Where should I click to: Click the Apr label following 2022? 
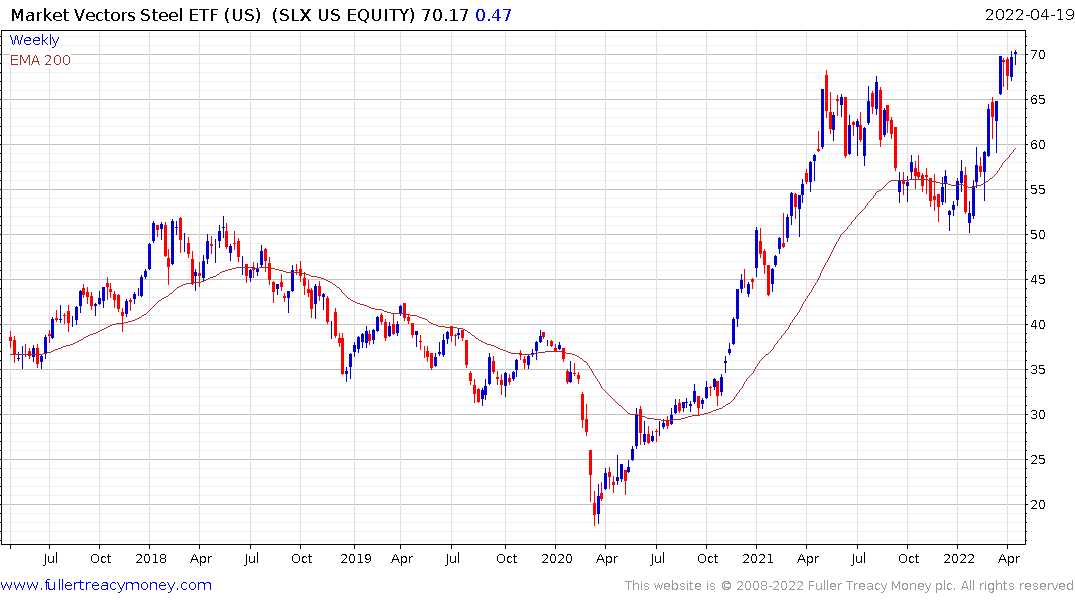click(1008, 560)
